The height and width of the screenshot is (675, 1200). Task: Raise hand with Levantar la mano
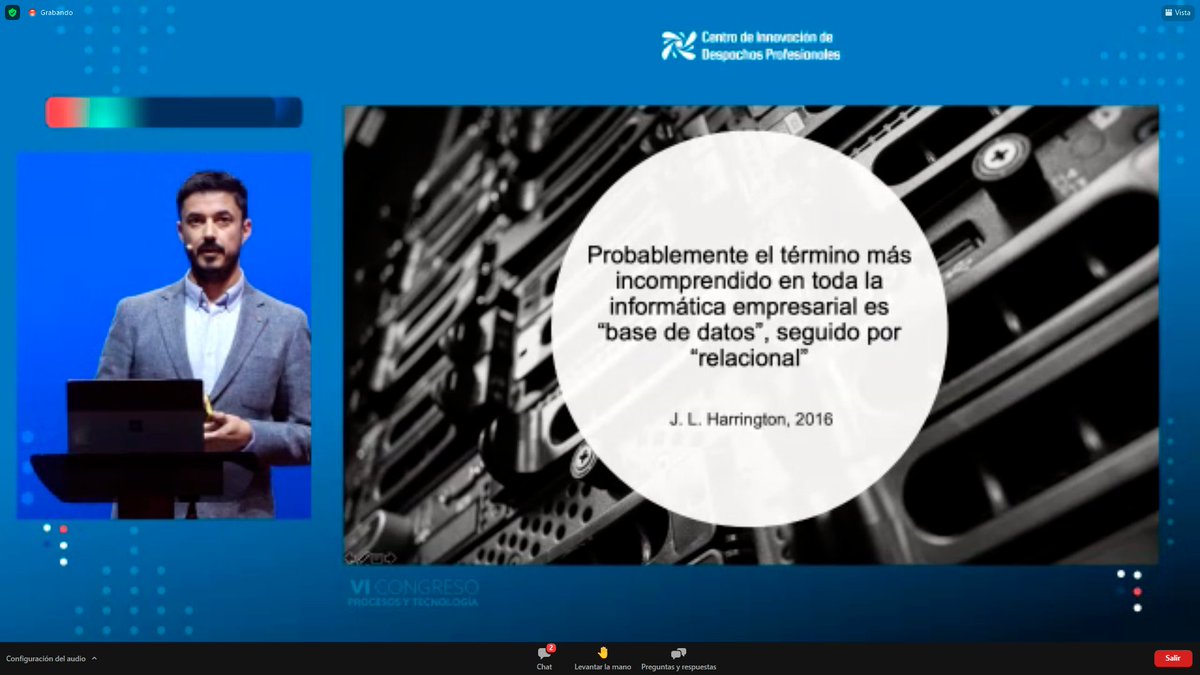[x=602, y=657]
